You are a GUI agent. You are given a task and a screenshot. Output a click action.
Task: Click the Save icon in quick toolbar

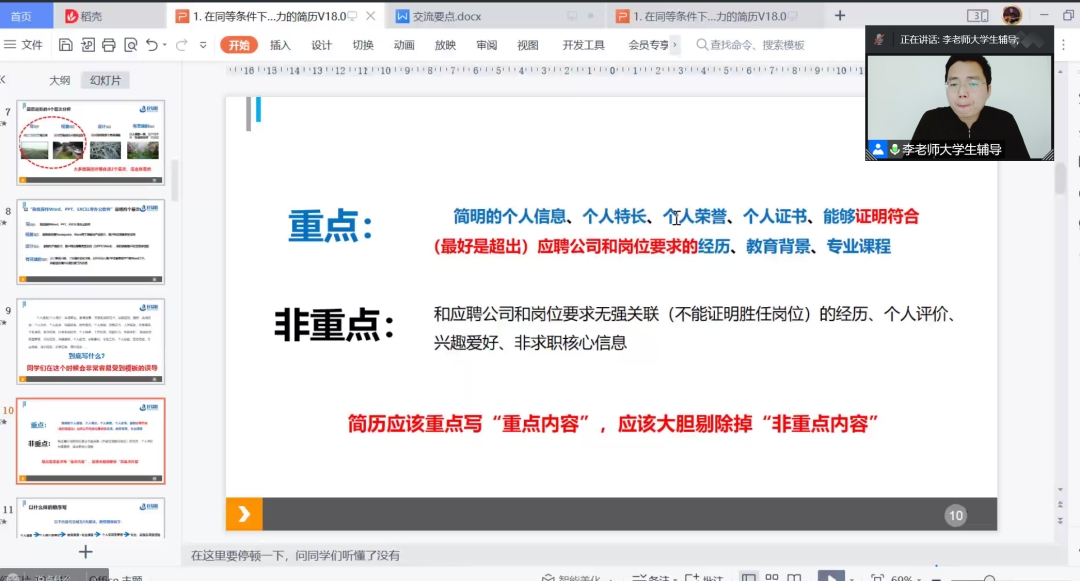[x=66, y=45]
